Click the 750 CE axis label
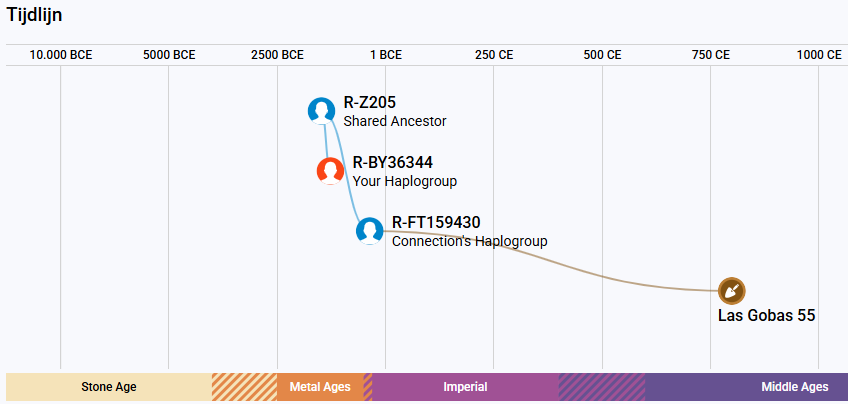The height and width of the screenshot is (404, 848). 711,55
